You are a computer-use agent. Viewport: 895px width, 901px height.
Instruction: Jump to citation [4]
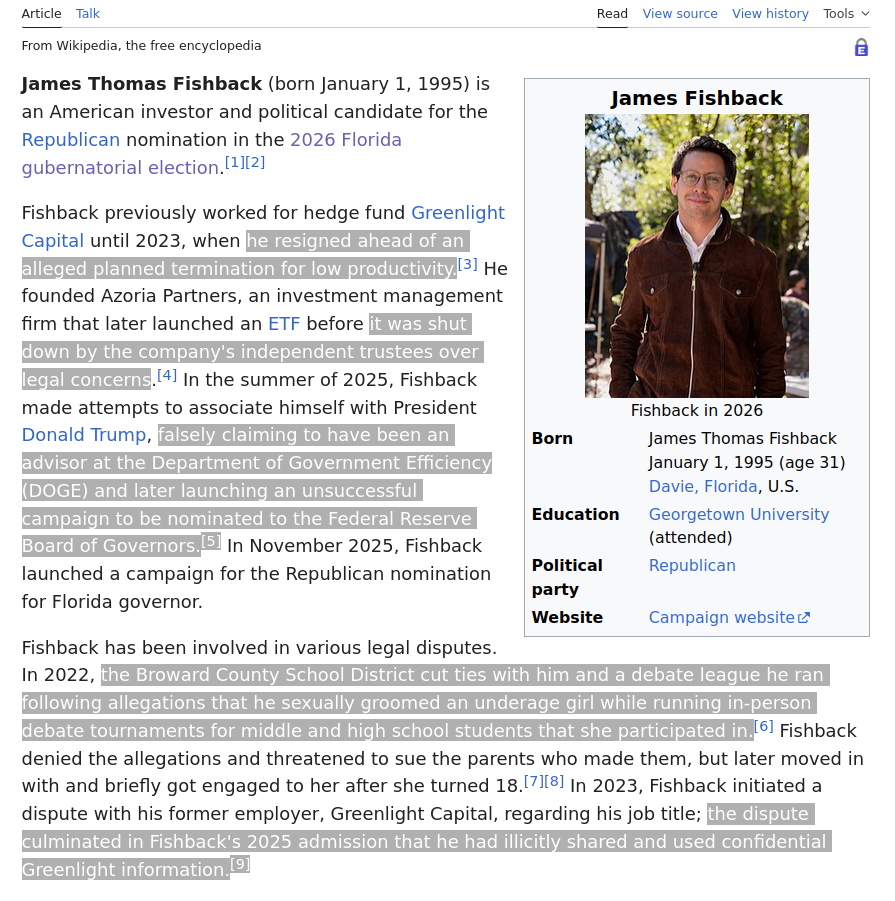pos(167,375)
